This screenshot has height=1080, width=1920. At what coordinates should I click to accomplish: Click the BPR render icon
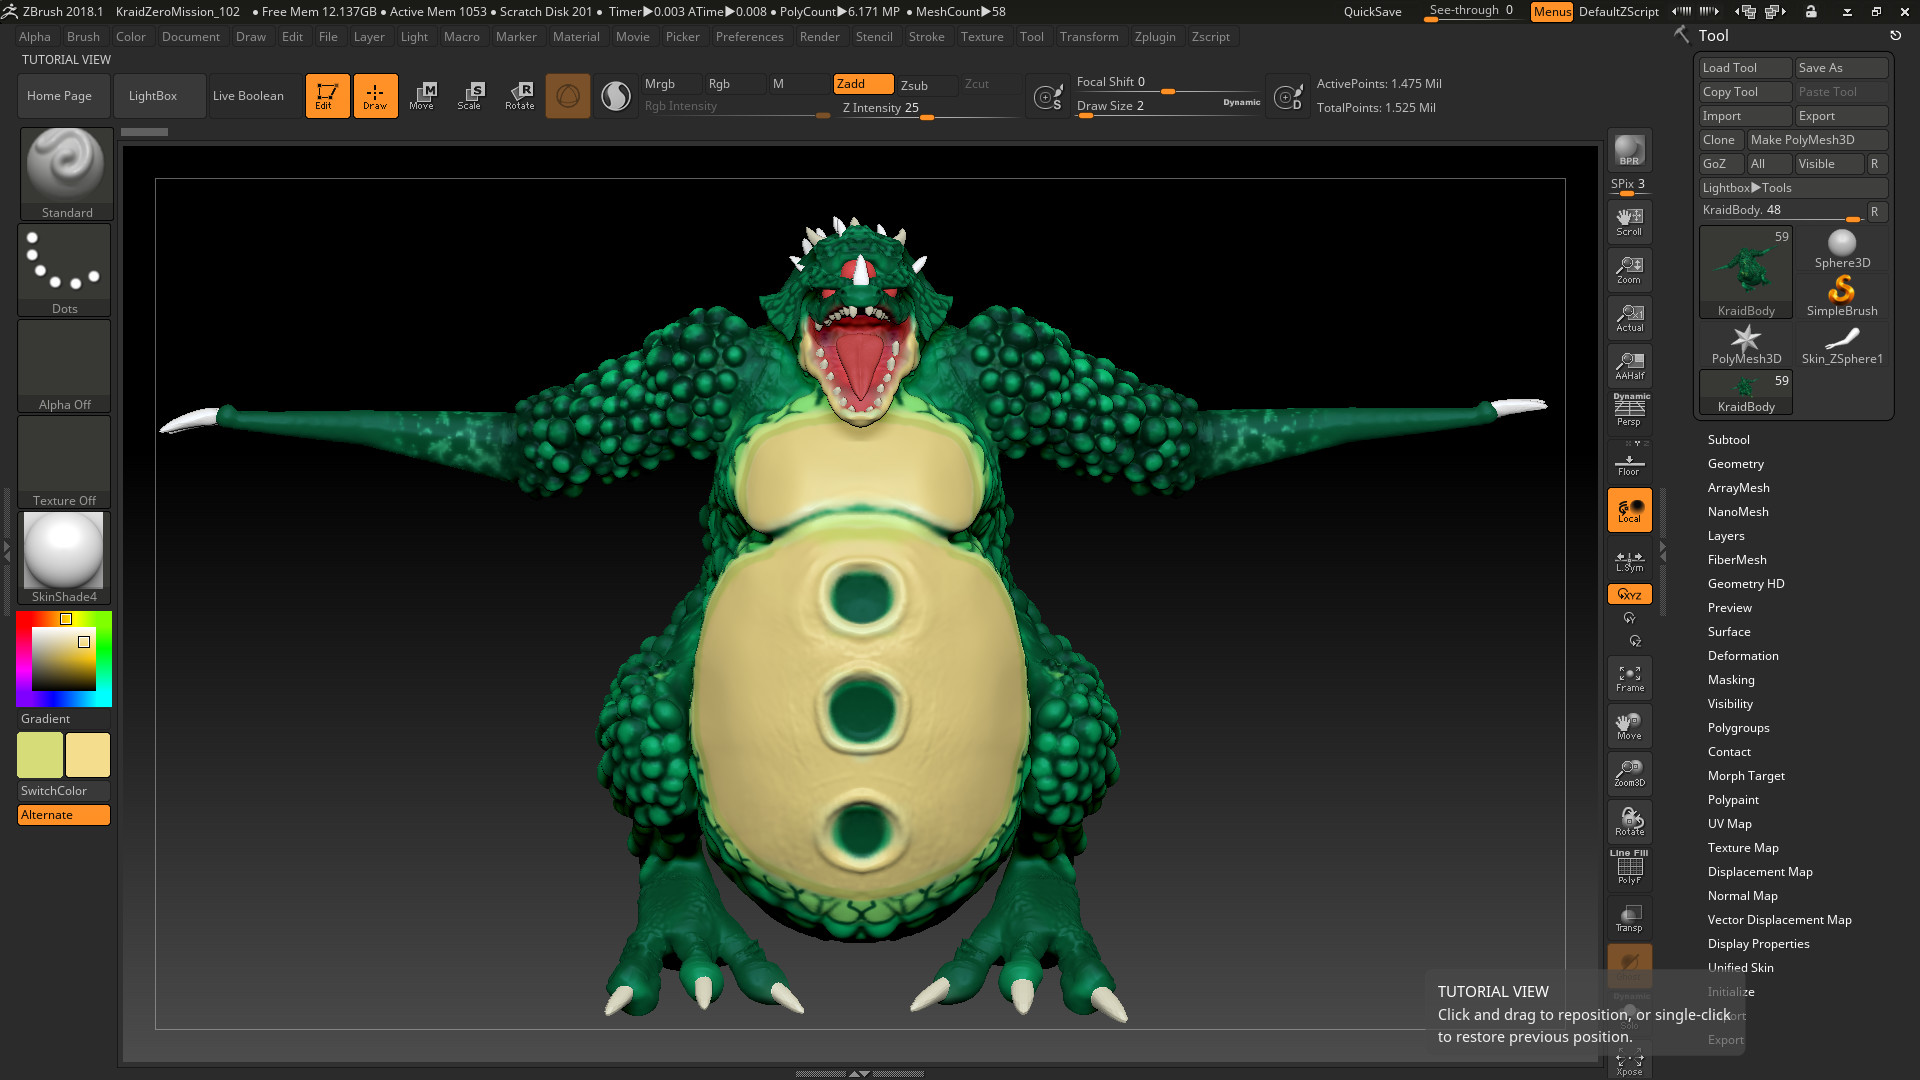tap(1629, 150)
